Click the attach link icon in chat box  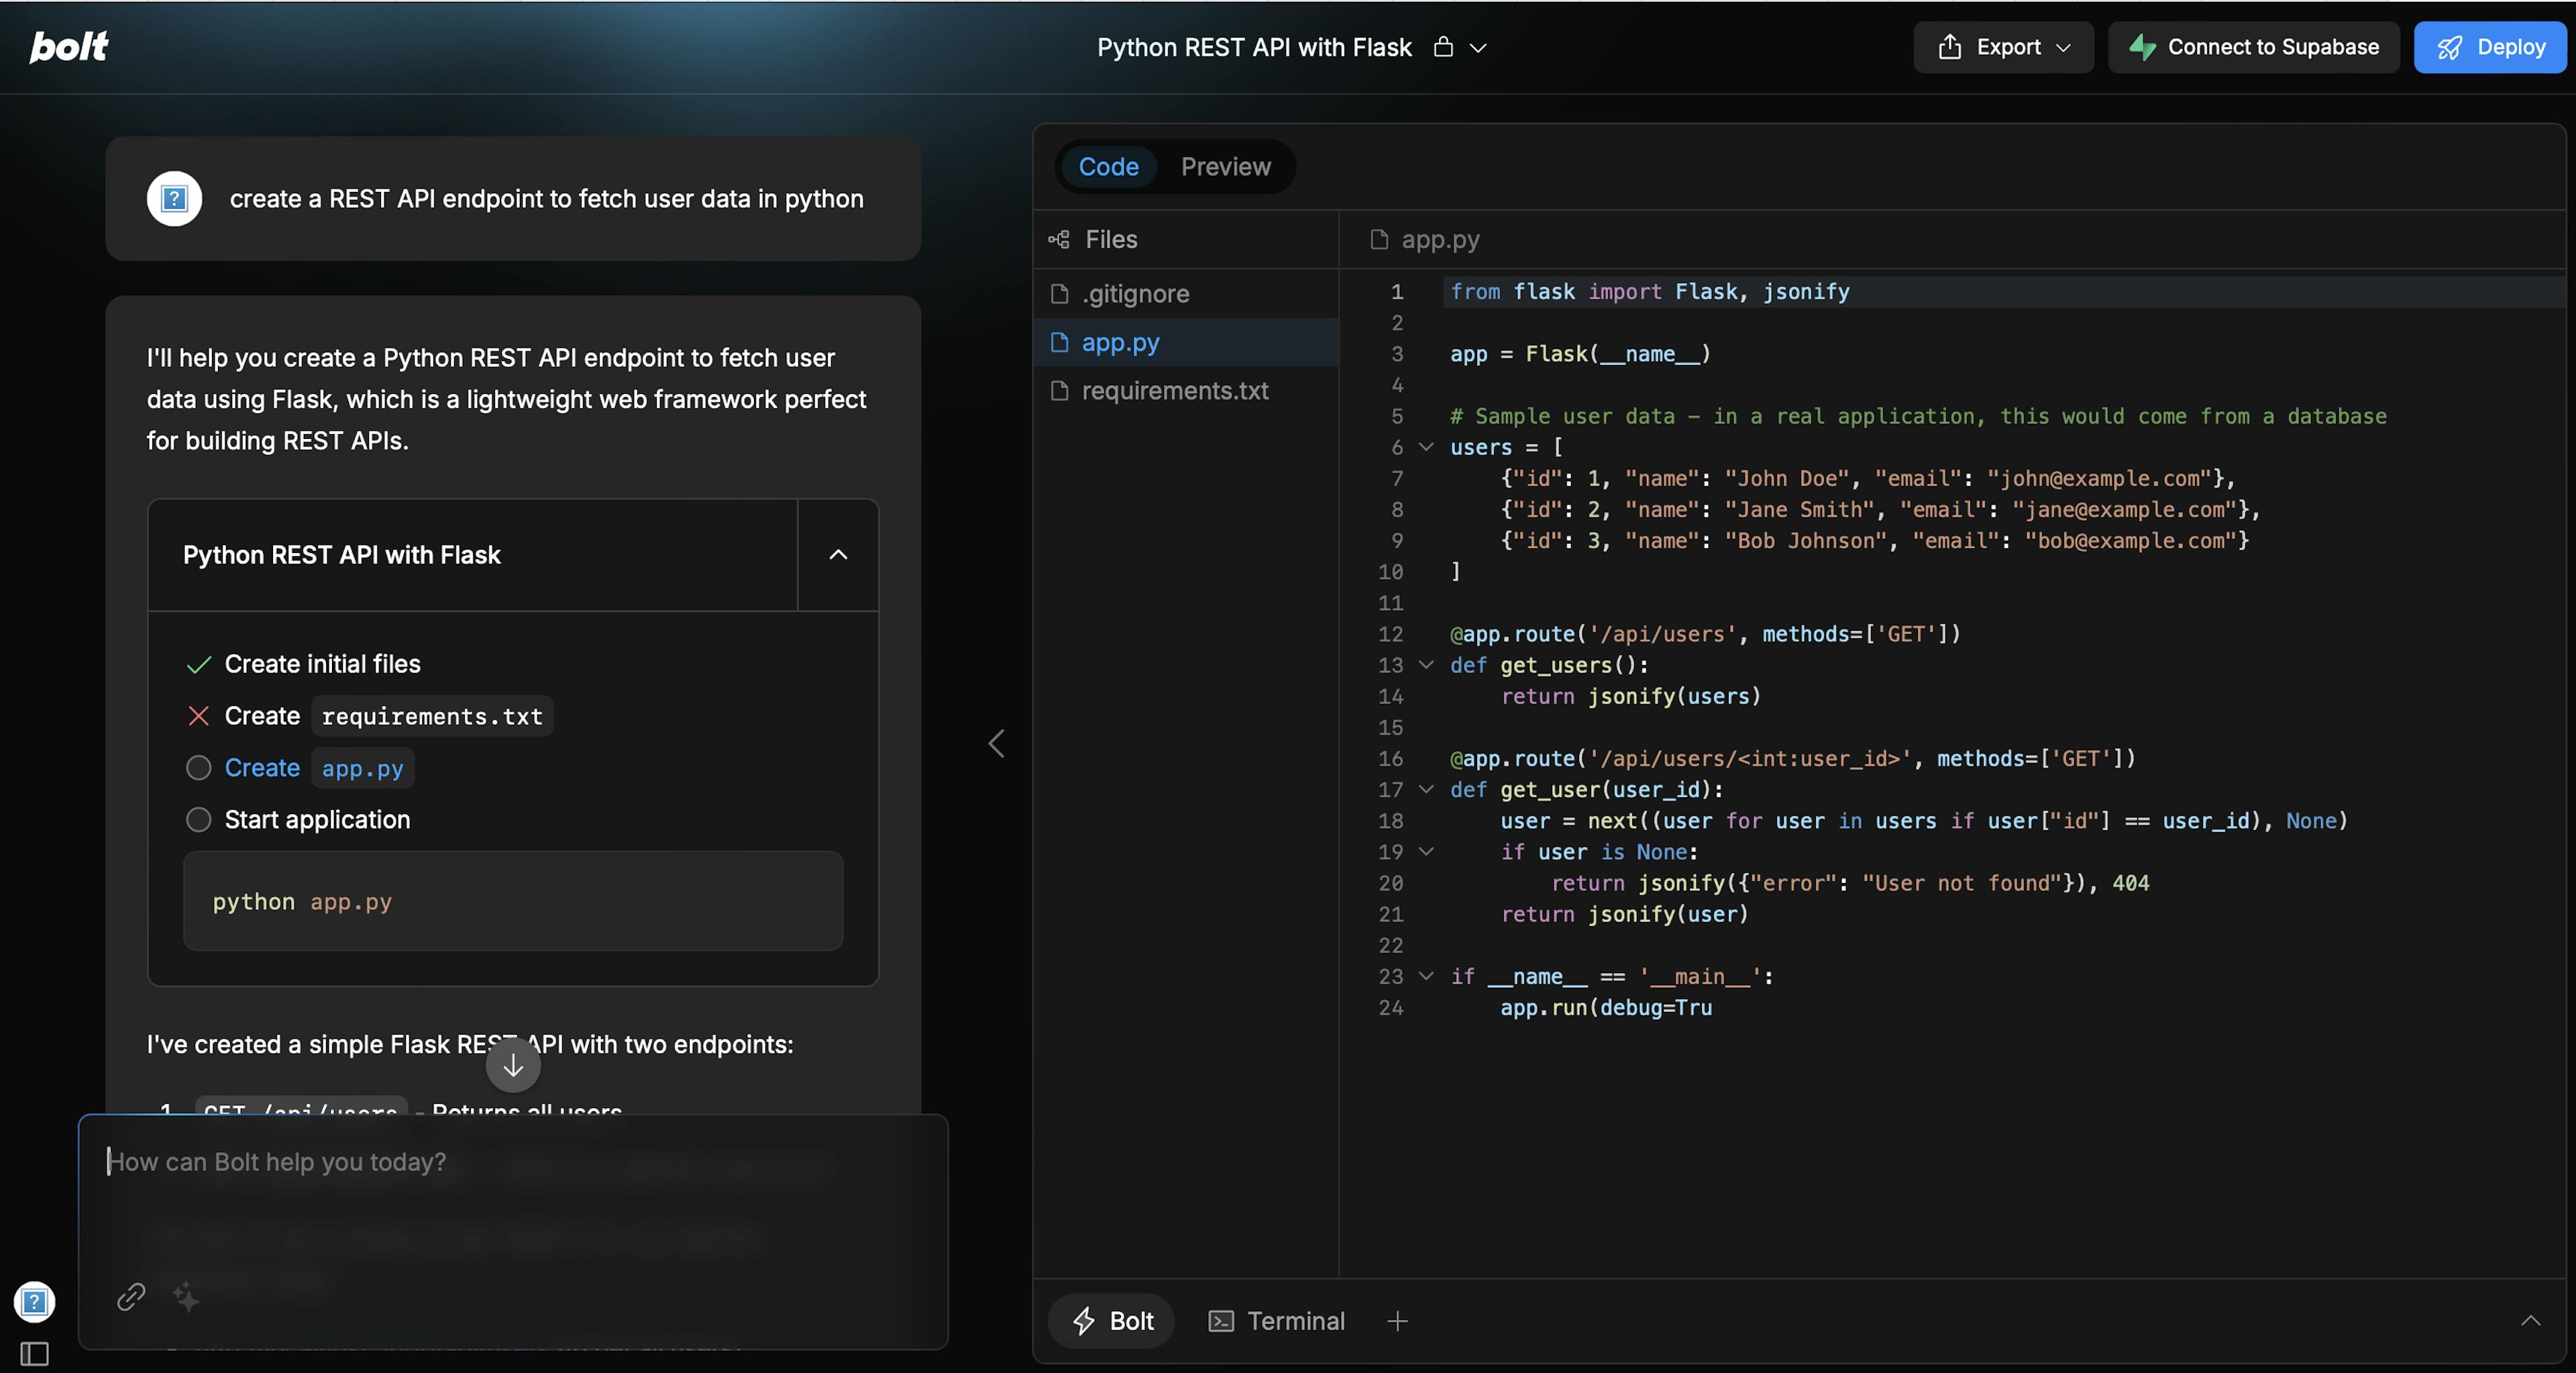pyautogui.click(x=131, y=1296)
